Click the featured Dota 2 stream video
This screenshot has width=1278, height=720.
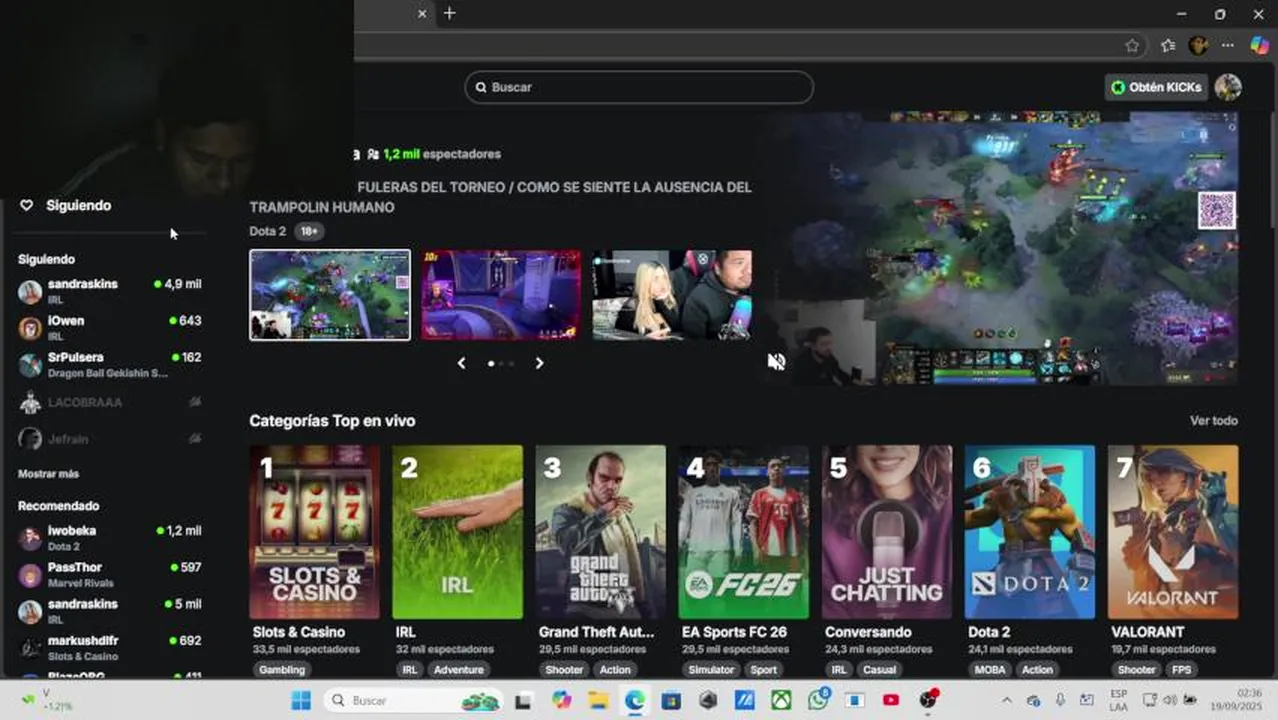[x=1005, y=248]
